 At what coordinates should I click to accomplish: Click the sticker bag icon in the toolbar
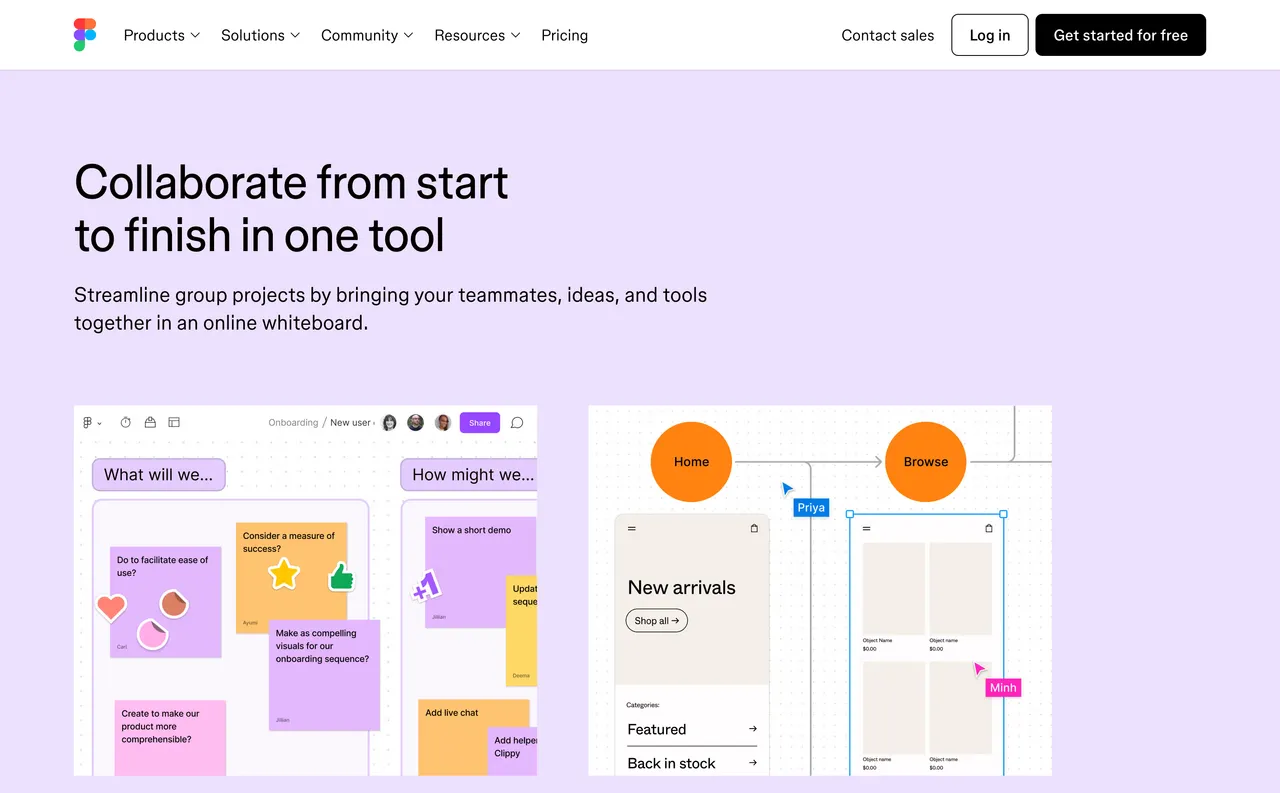[x=150, y=422]
